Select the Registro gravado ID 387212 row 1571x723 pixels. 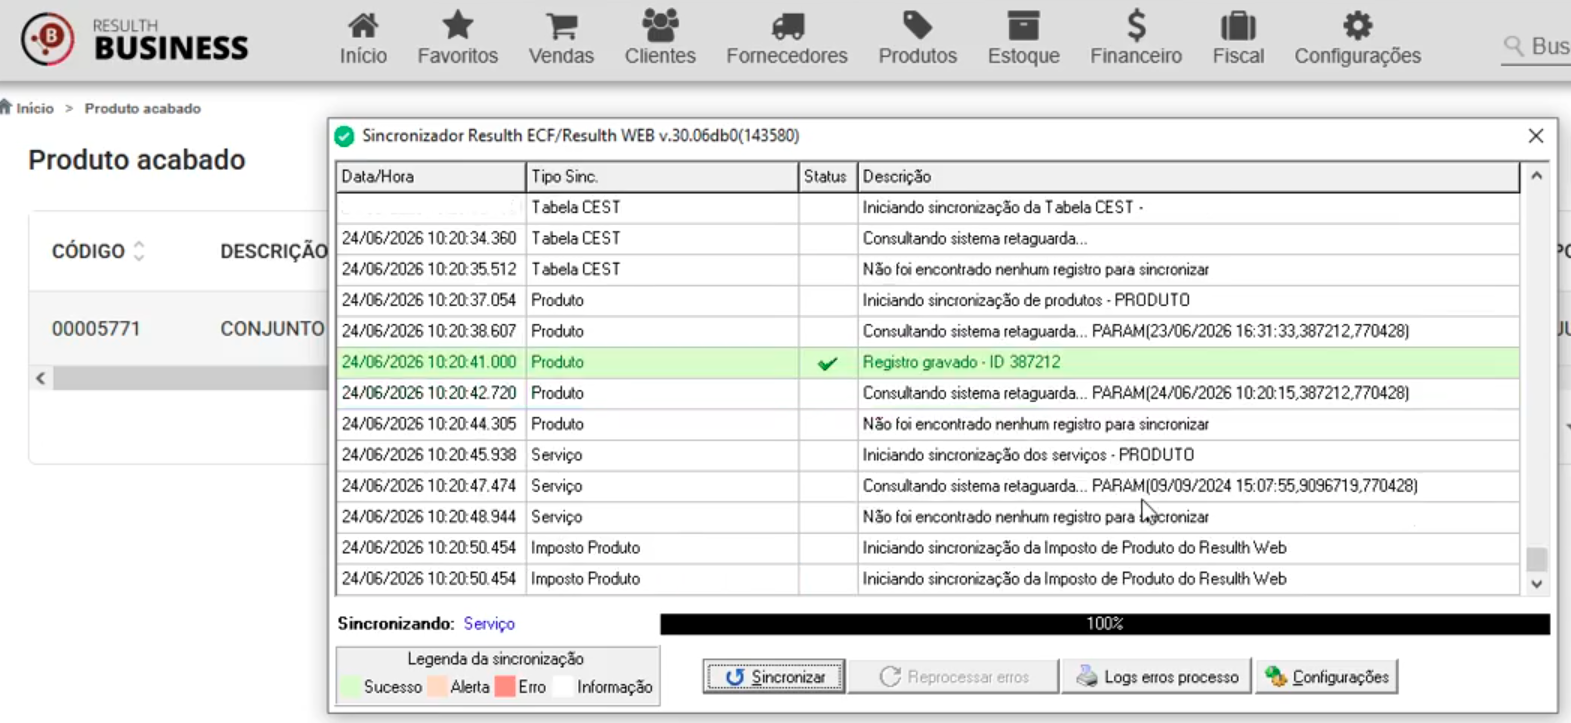928,362
